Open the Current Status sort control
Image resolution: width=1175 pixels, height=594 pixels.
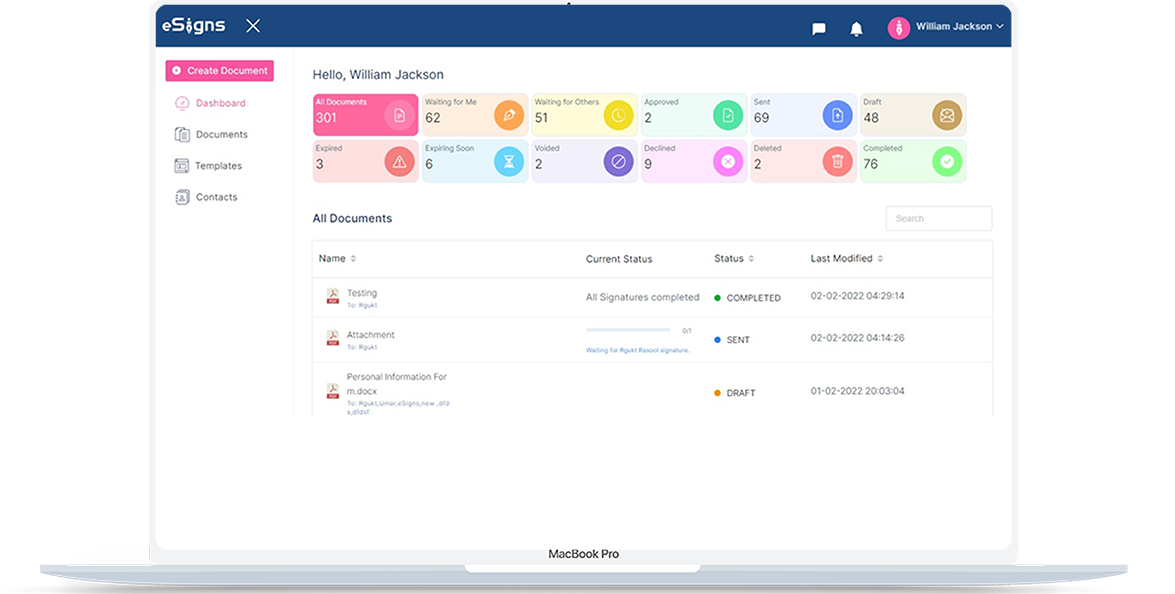(x=620, y=258)
